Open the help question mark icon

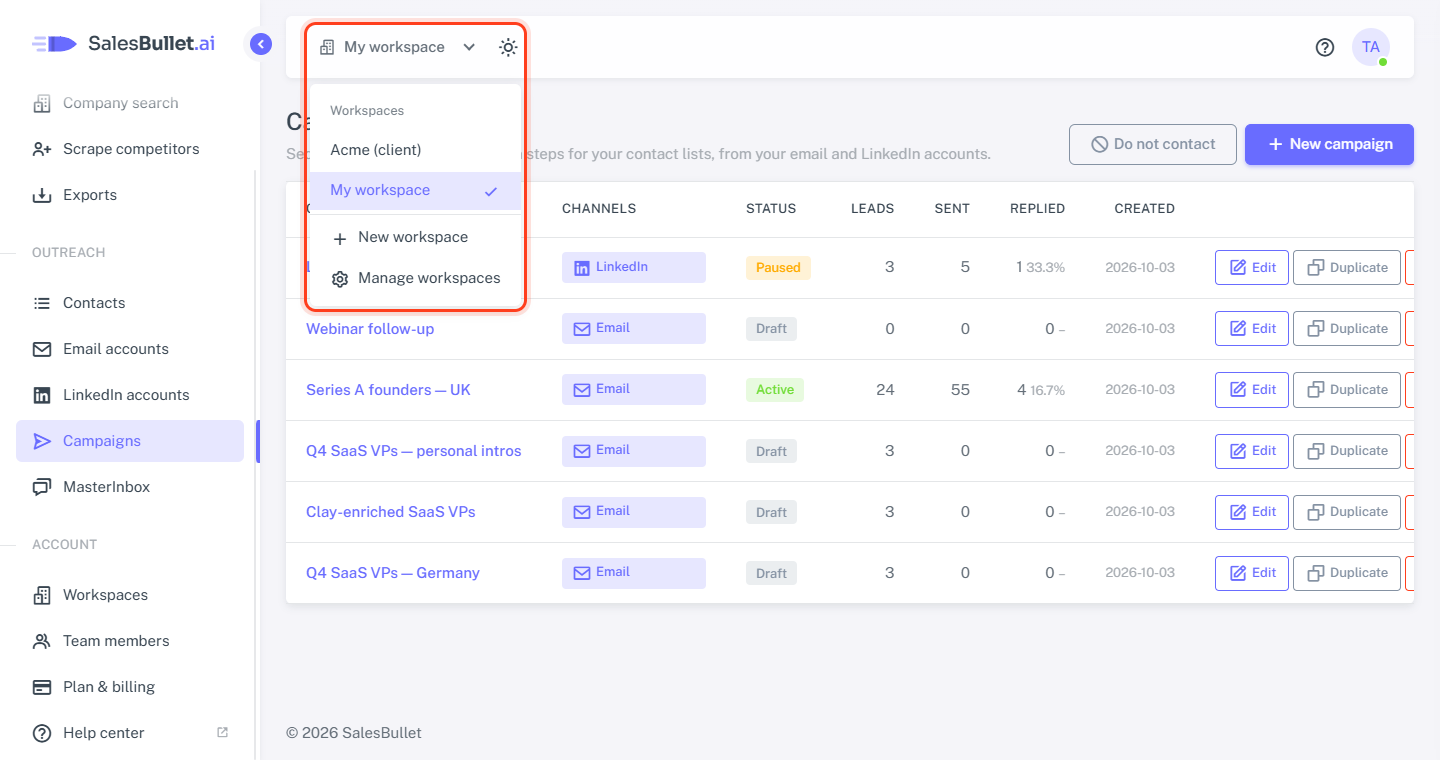(1325, 47)
